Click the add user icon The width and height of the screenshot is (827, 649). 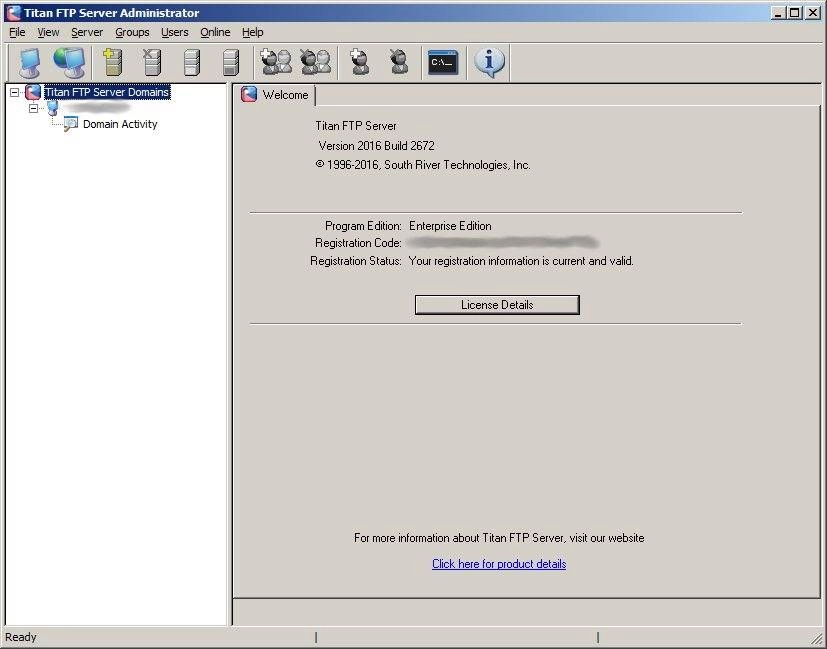tap(360, 62)
